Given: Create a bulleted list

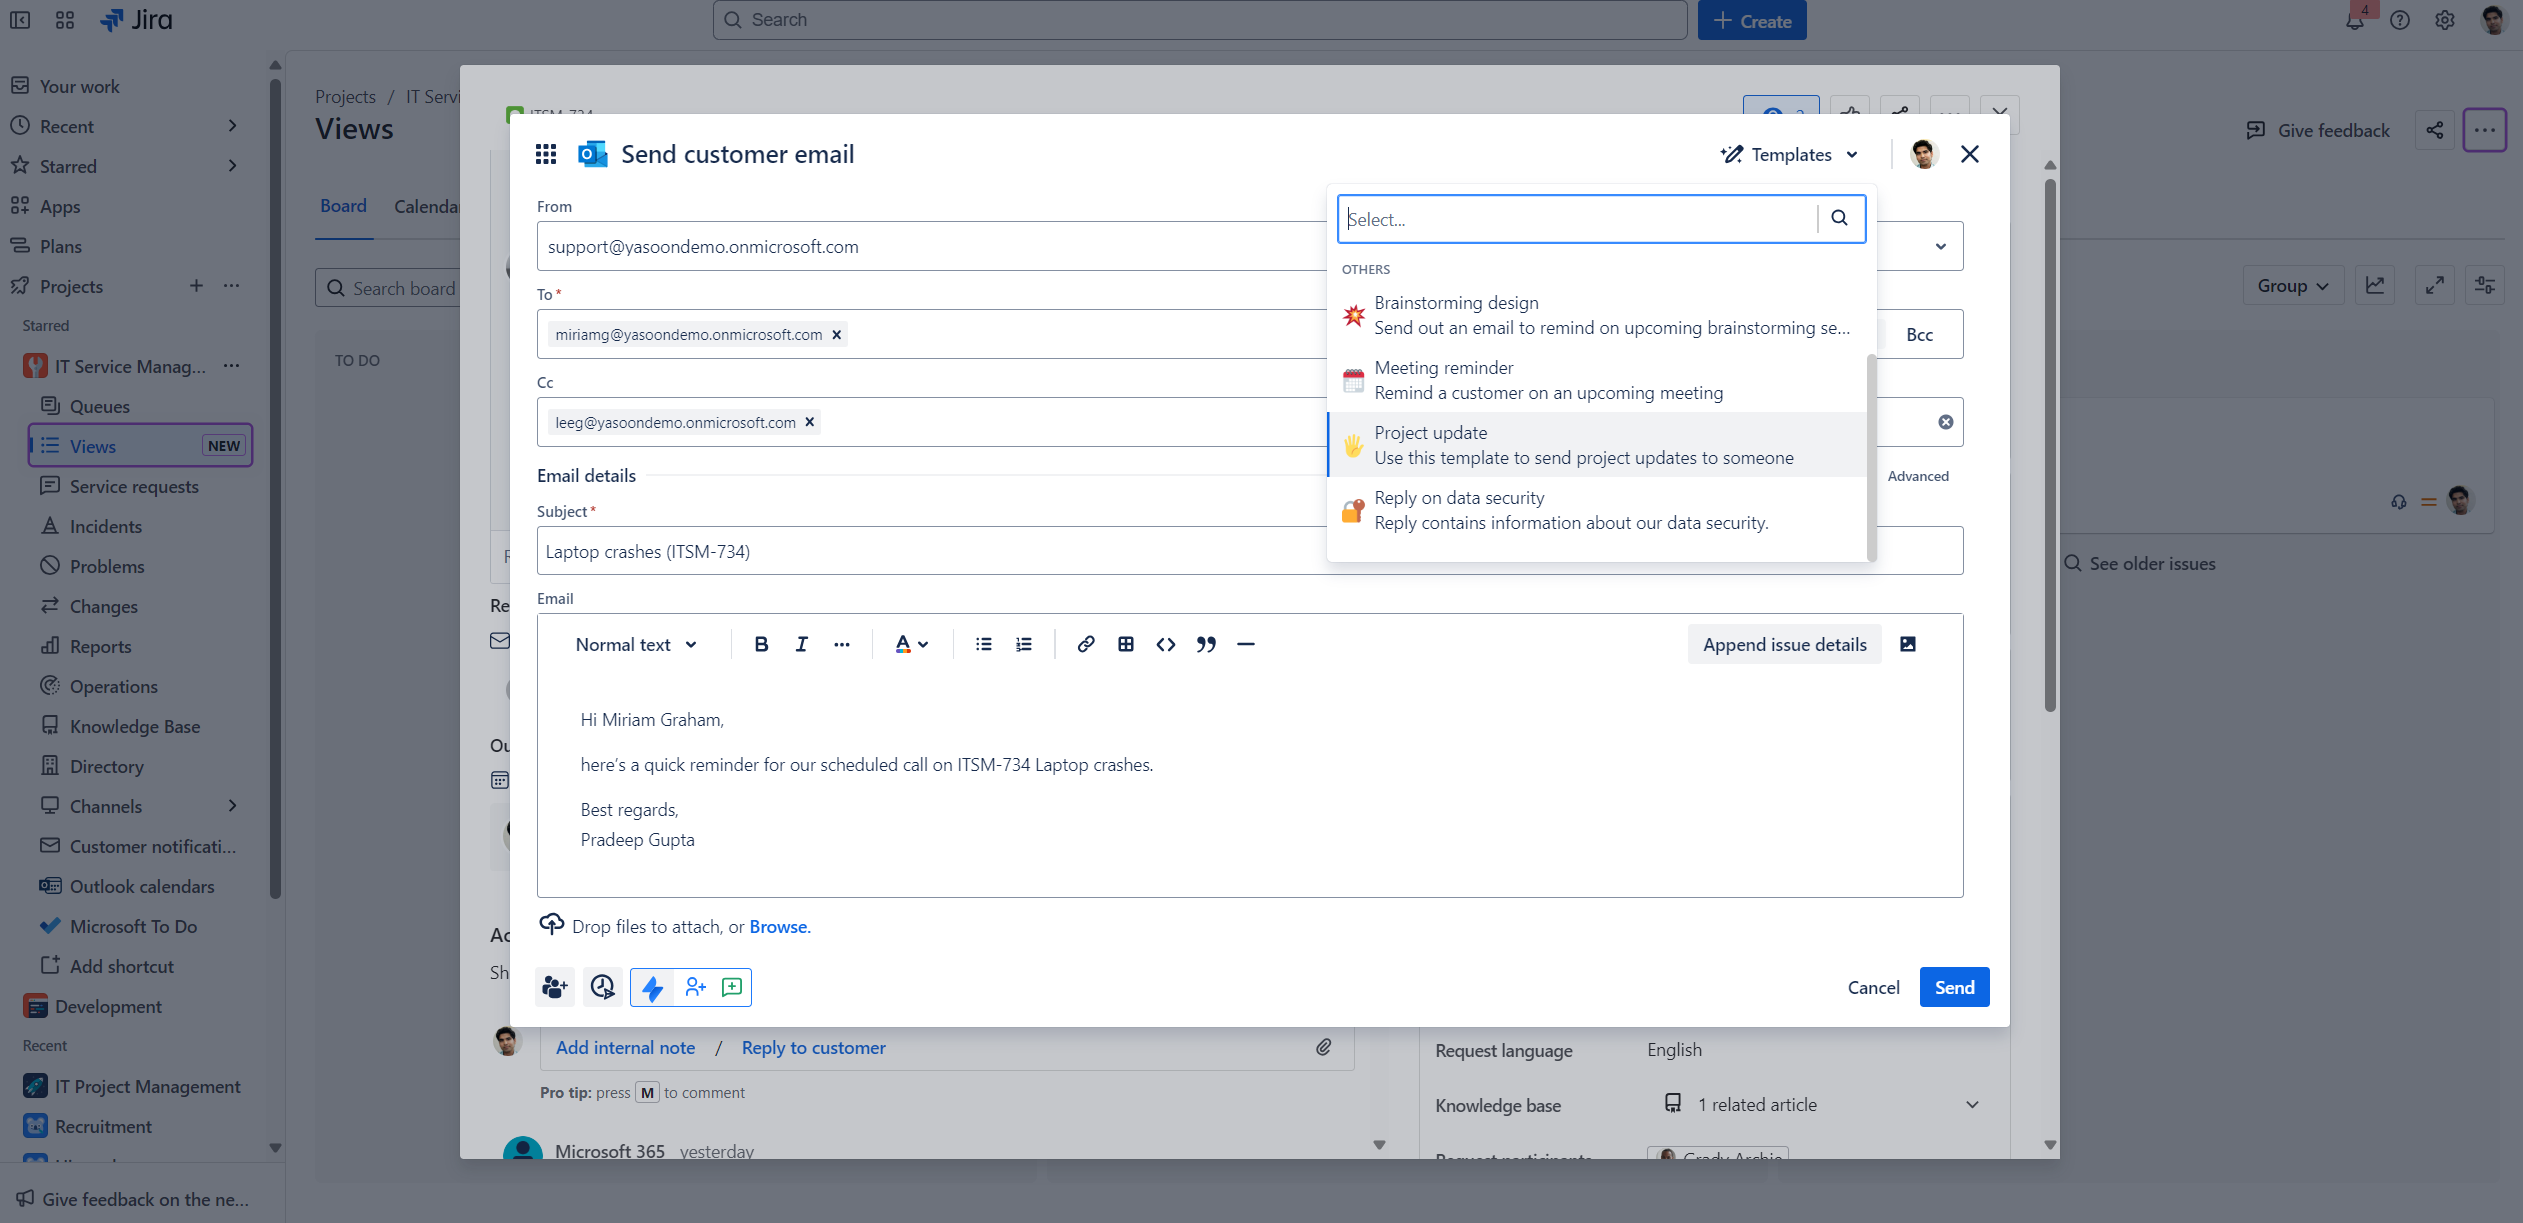Looking at the screenshot, I should point(983,644).
